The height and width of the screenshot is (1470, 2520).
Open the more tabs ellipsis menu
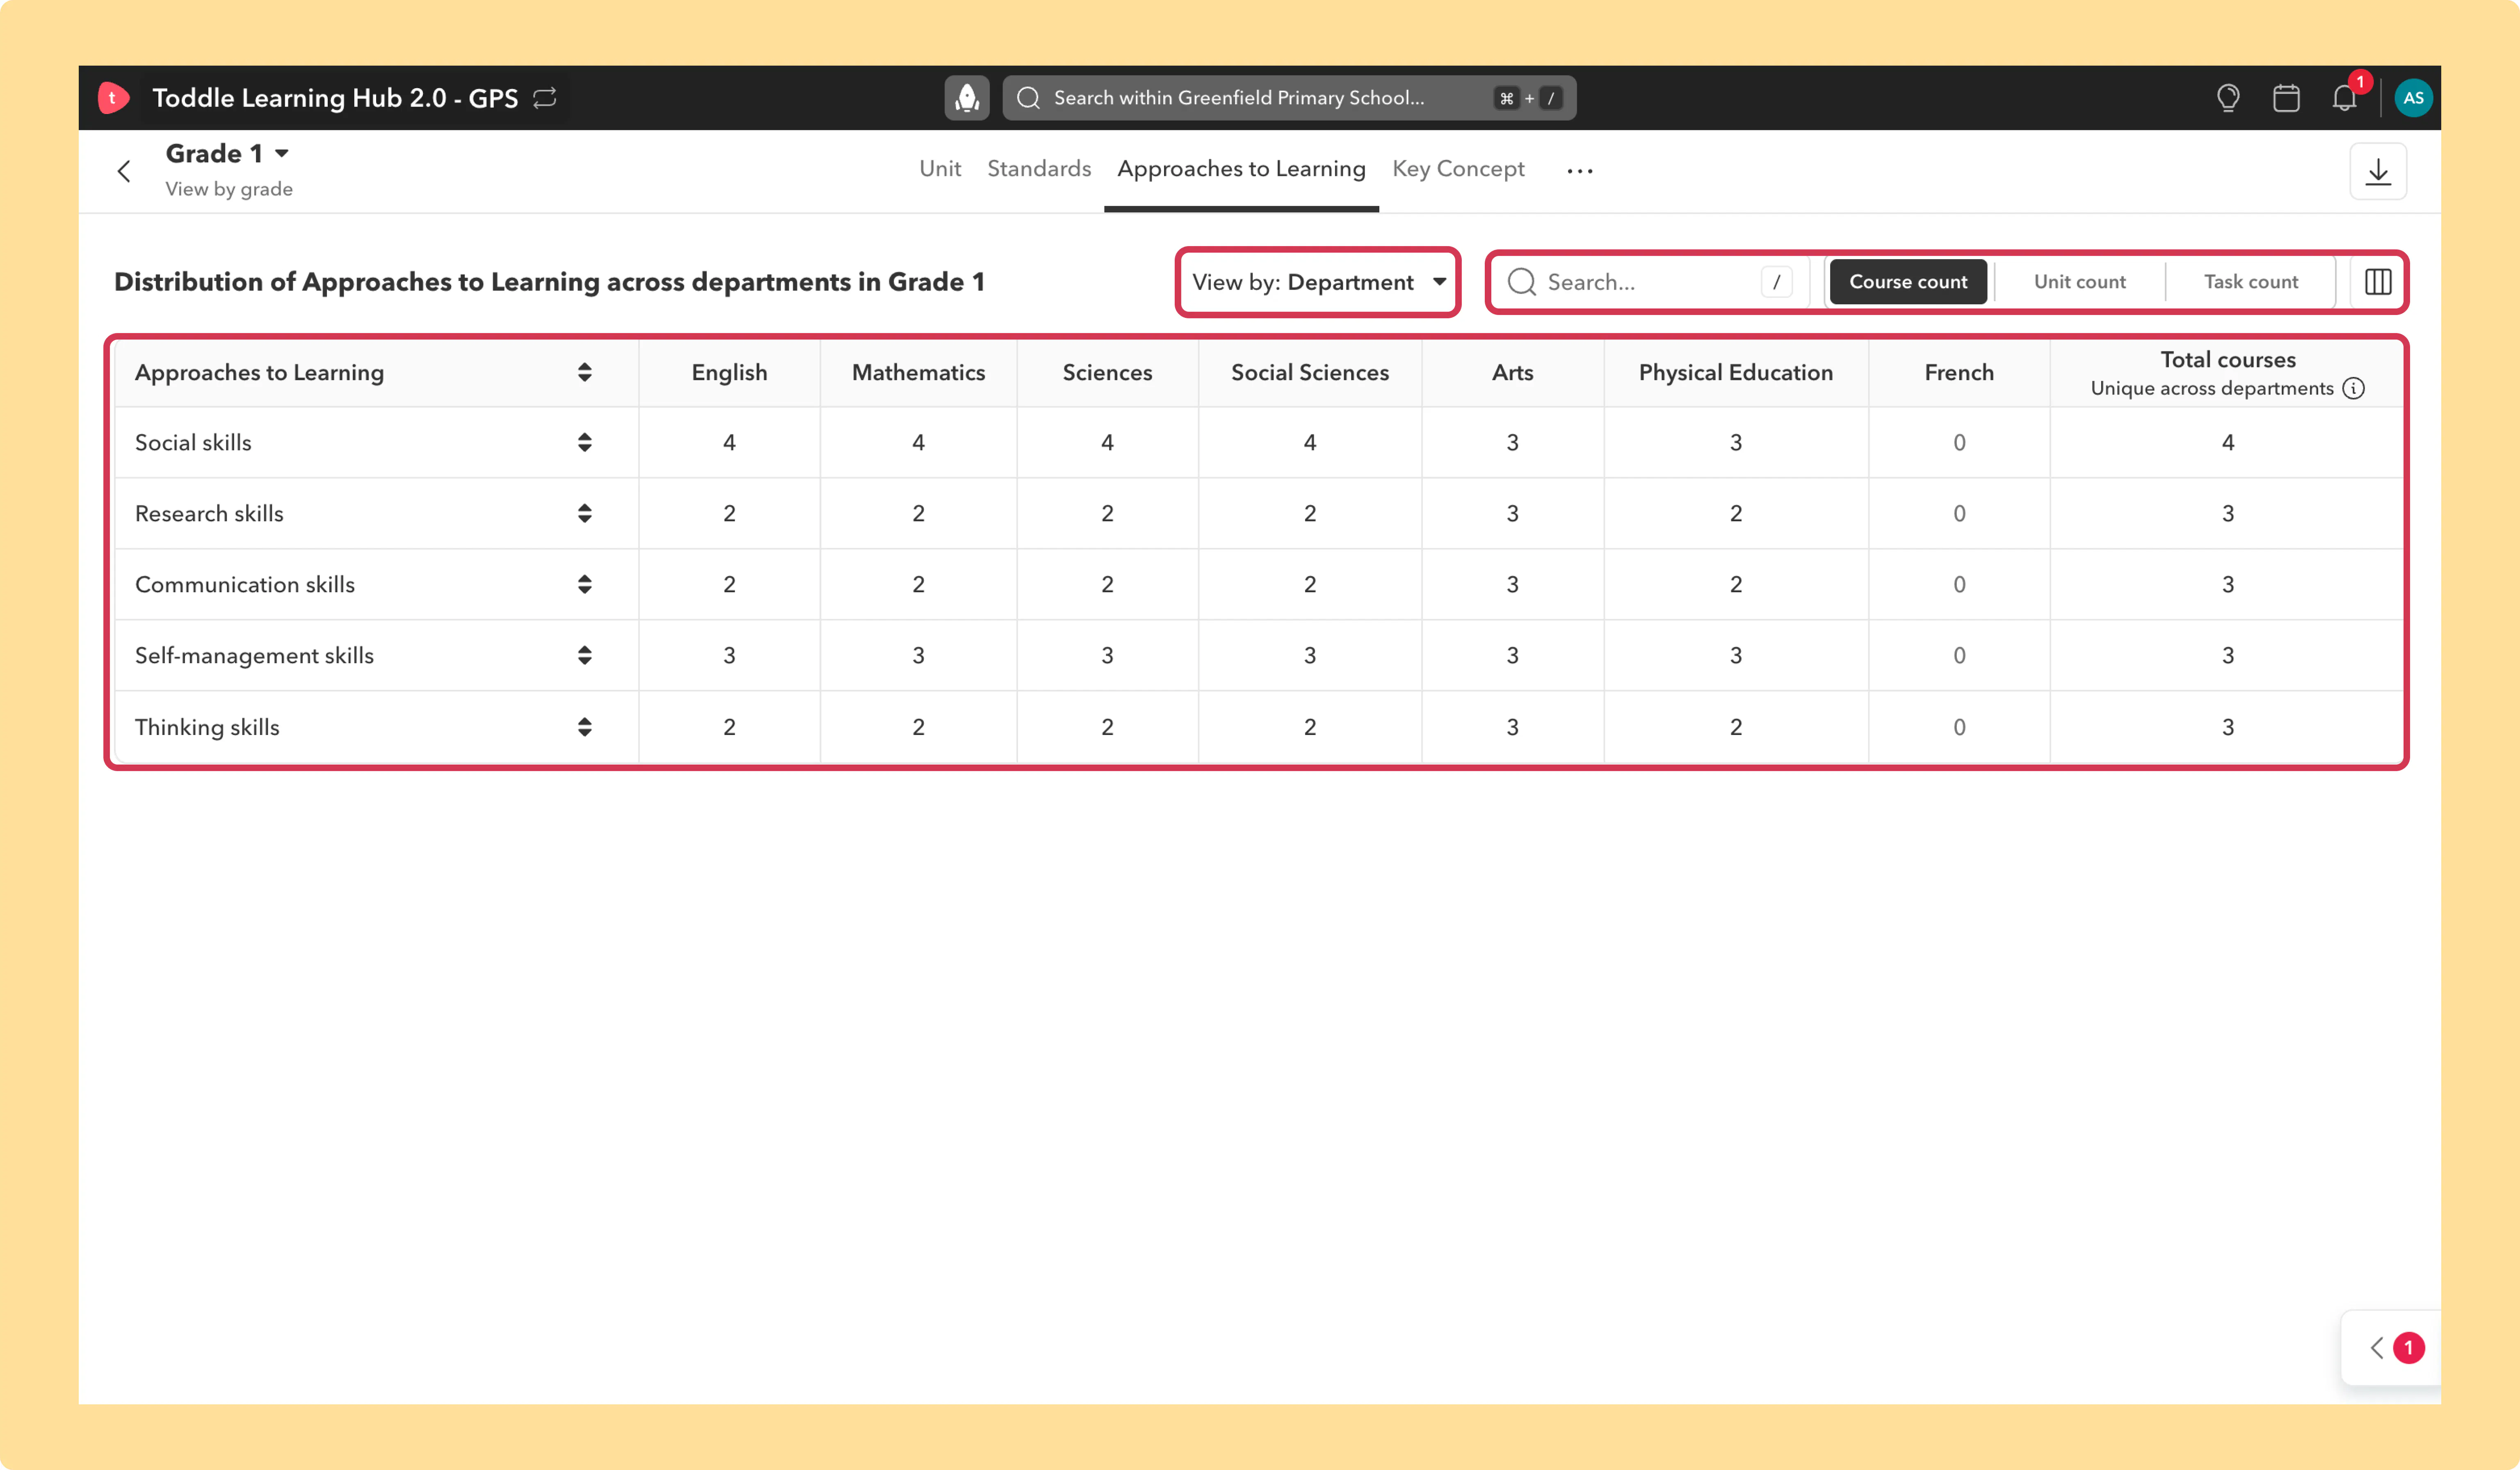(x=1580, y=171)
